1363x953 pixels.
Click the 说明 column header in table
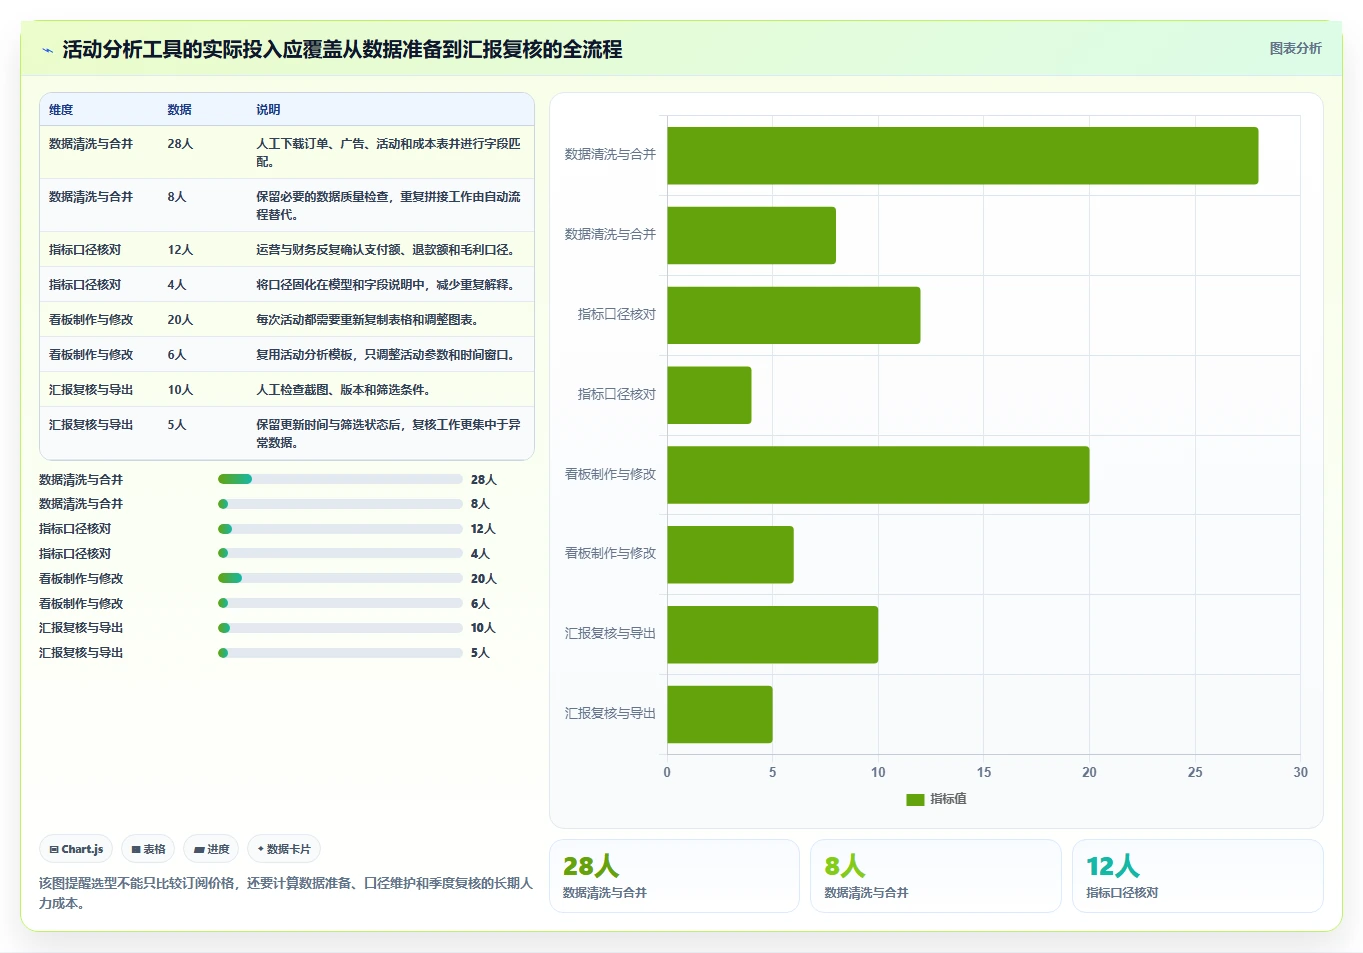click(268, 110)
